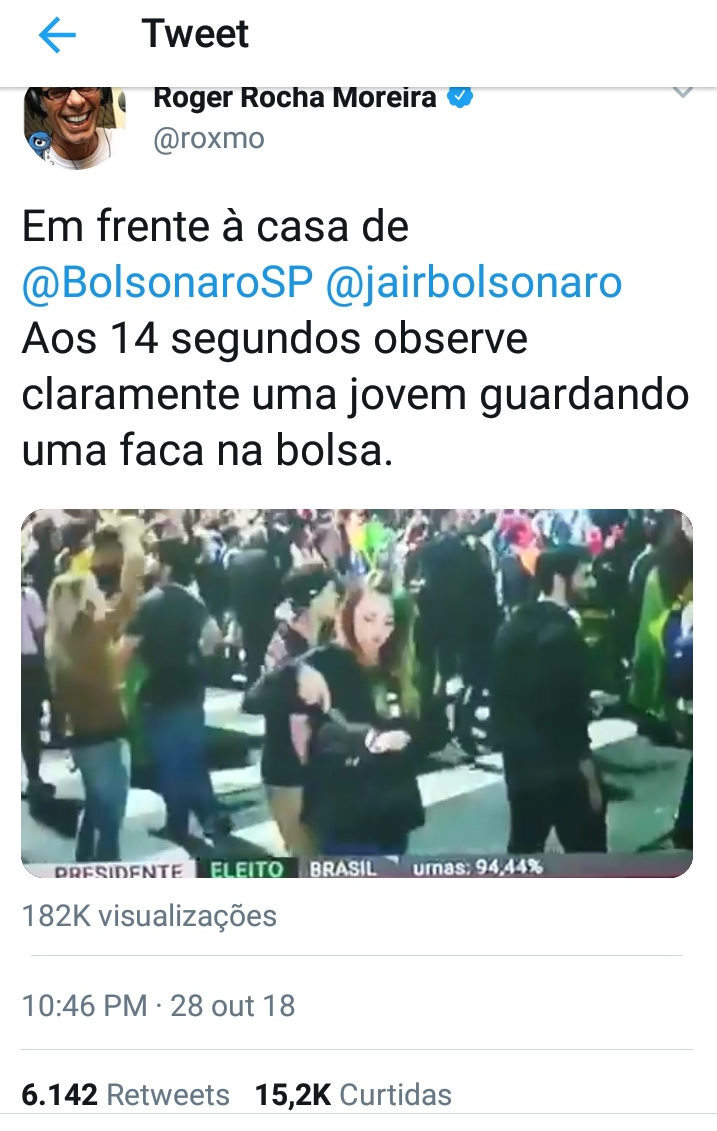Click the PRESIDENTE label in video banner
The width and height of the screenshot is (717, 1131).
click(x=118, y=871)
